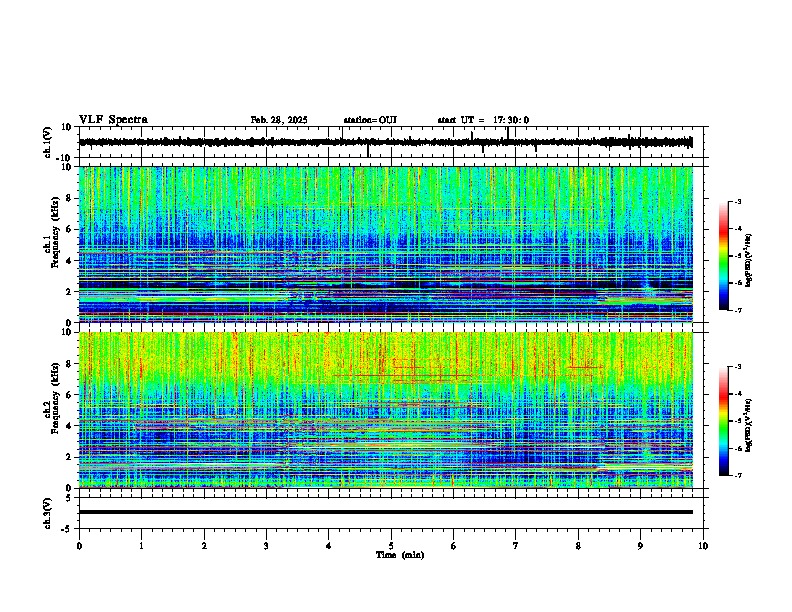Viewport: 792px width, 612px height.
Task: Select the "start UT = 17:30:0" text
Action: tap(483, 120)
